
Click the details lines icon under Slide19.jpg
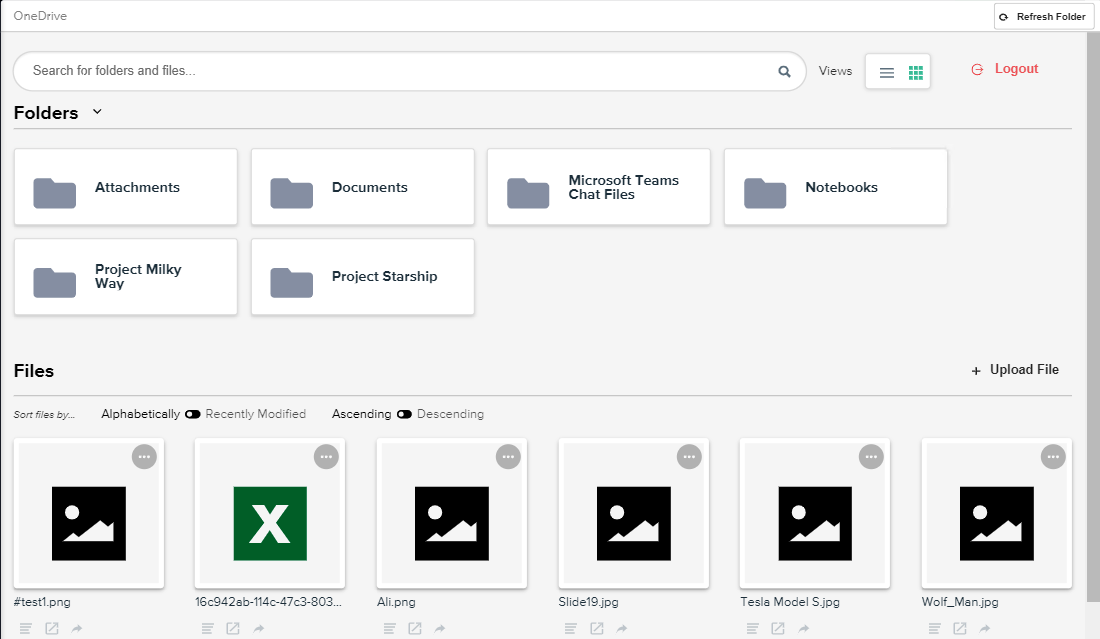570,628
